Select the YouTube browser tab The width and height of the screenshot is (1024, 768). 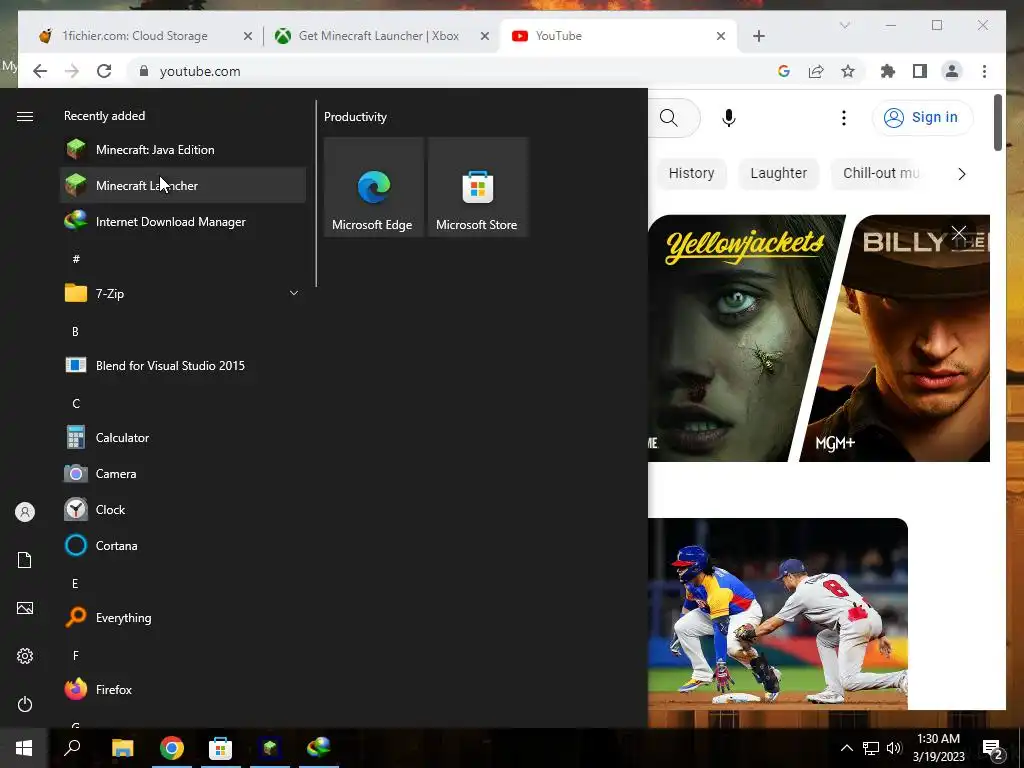(x=618, y=36)
